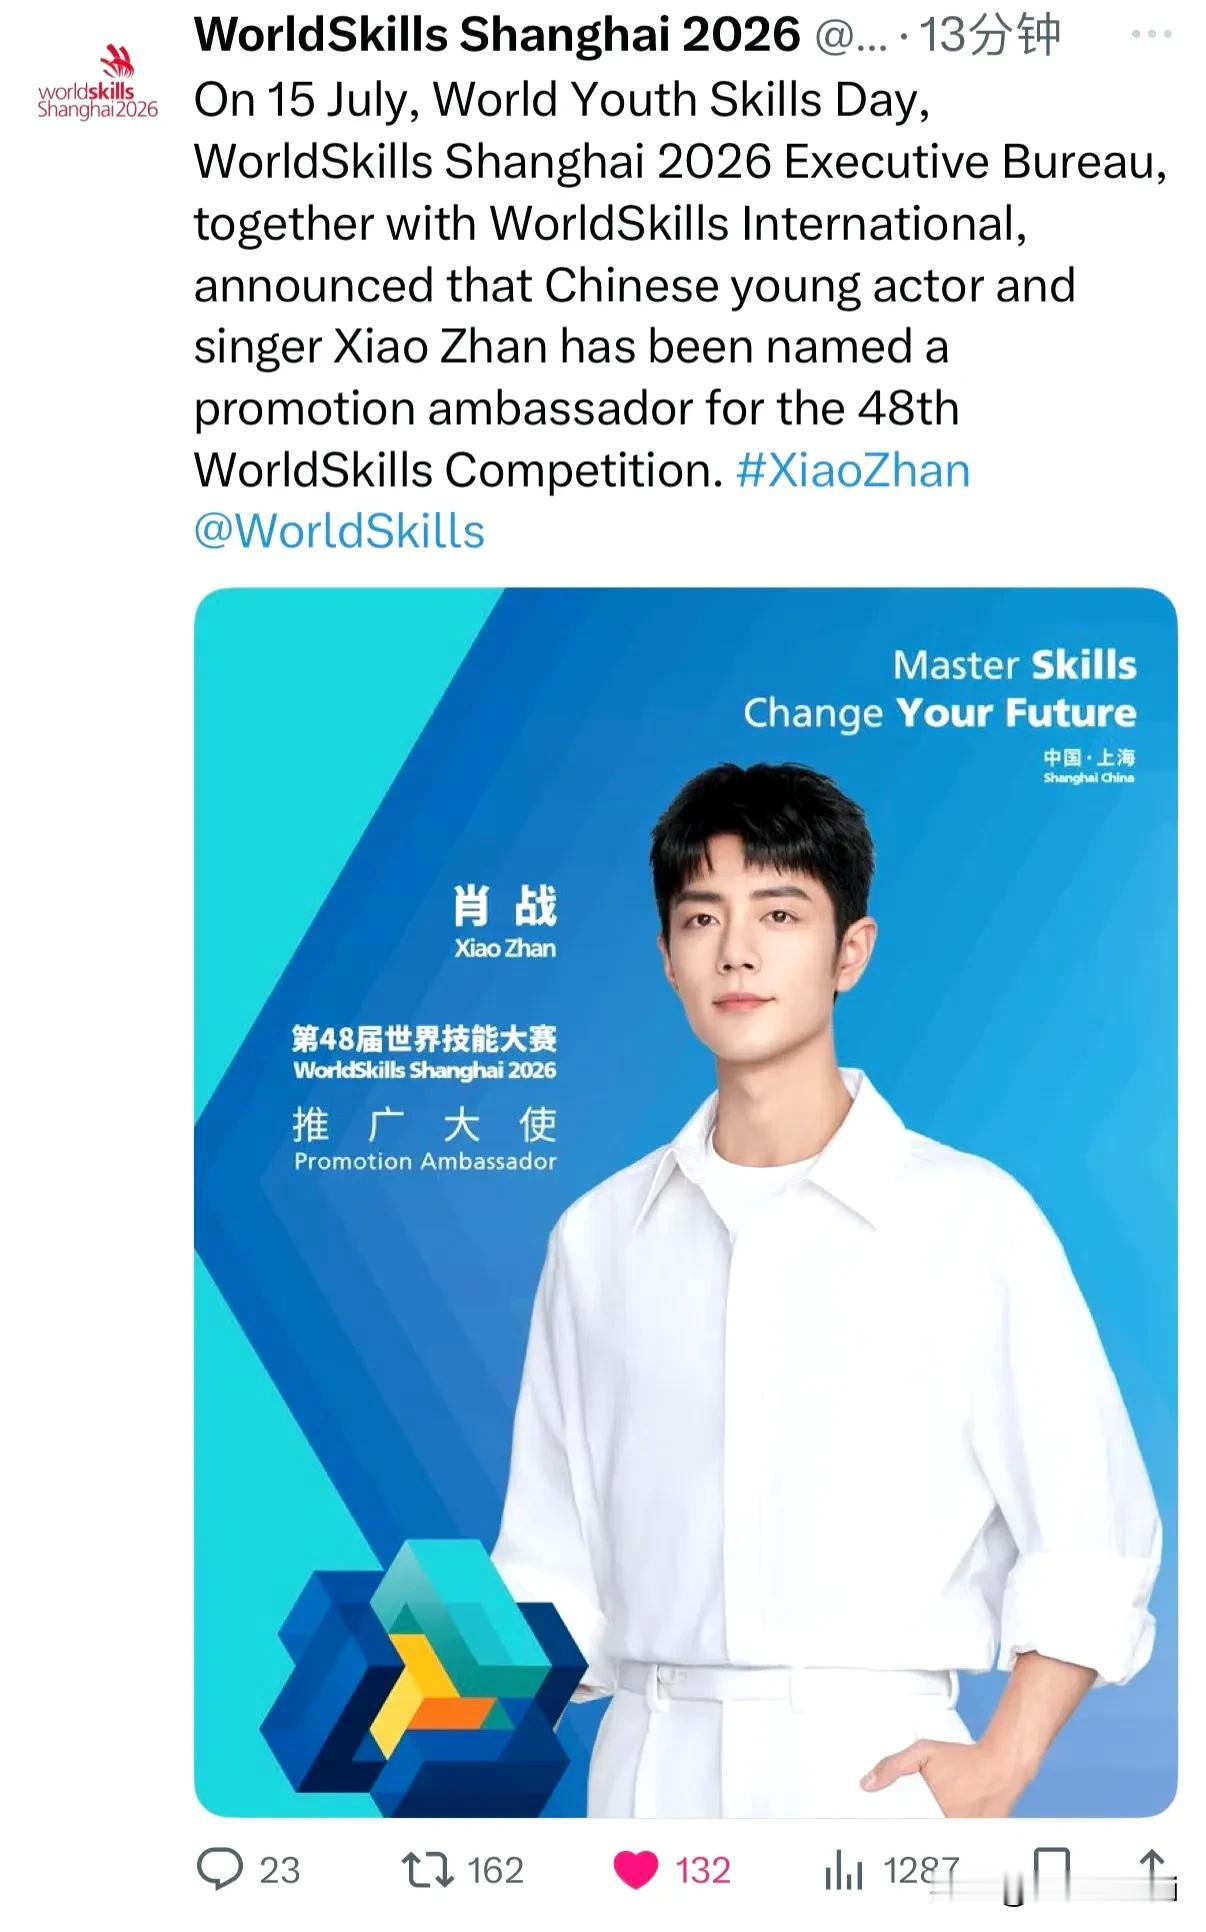Open the @WorldSkills mention link
Viewport: 1206px width, 1932px height.
[339, 531]
